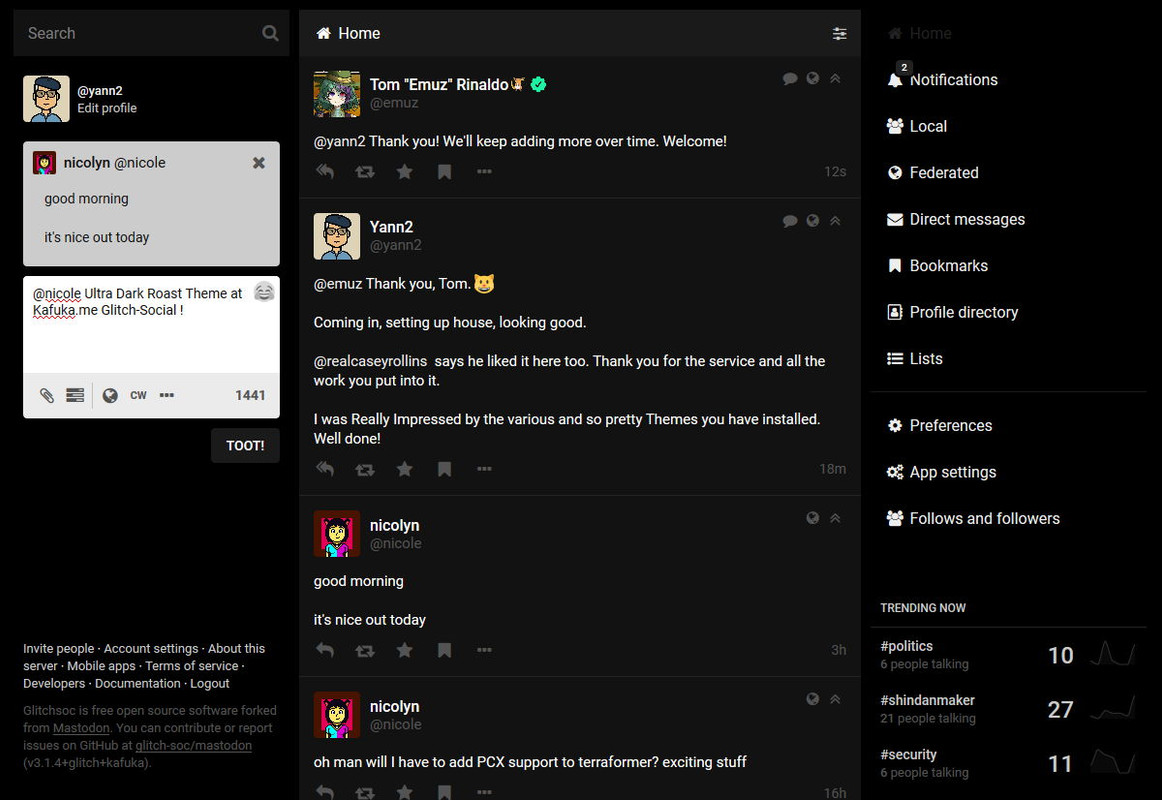1162x800 pixels.
Task: Click Invite people link
Action: (59, 649)
